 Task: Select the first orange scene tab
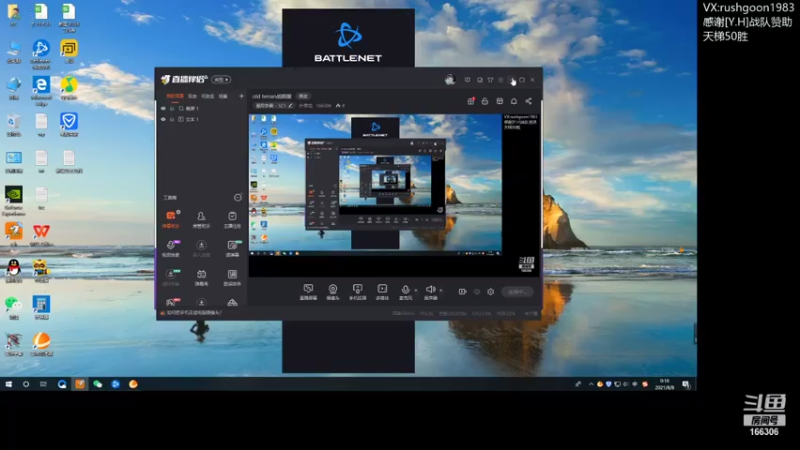coord(175,96)
